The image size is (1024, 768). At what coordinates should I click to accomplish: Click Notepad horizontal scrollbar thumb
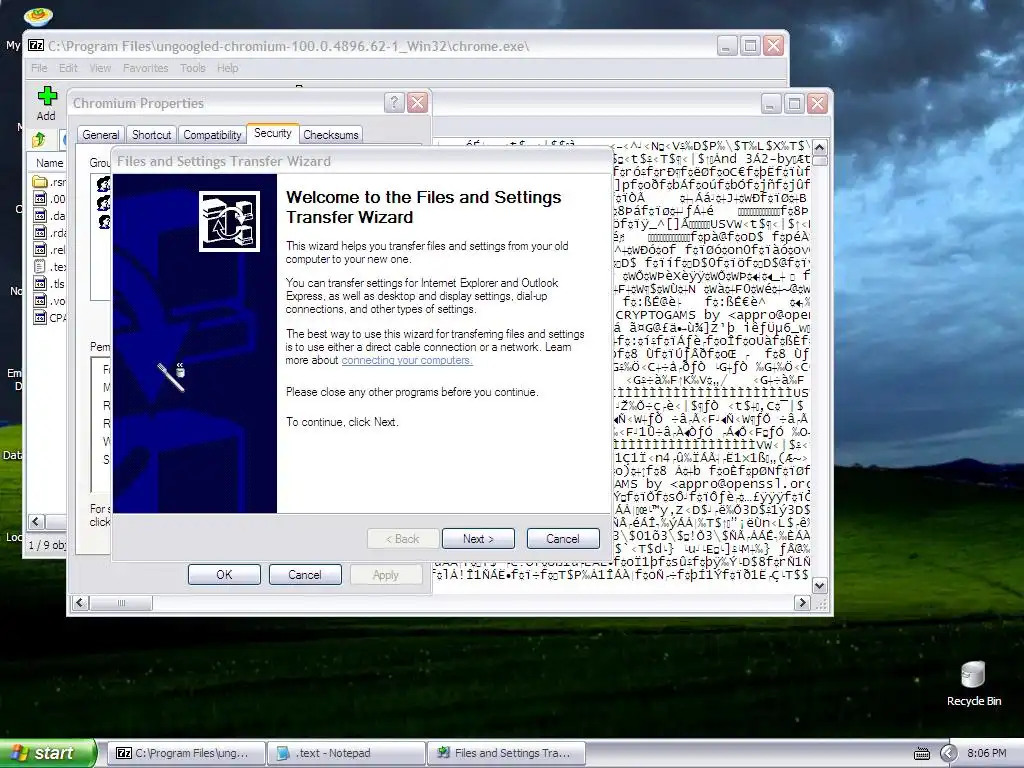[x=121, y=603]
